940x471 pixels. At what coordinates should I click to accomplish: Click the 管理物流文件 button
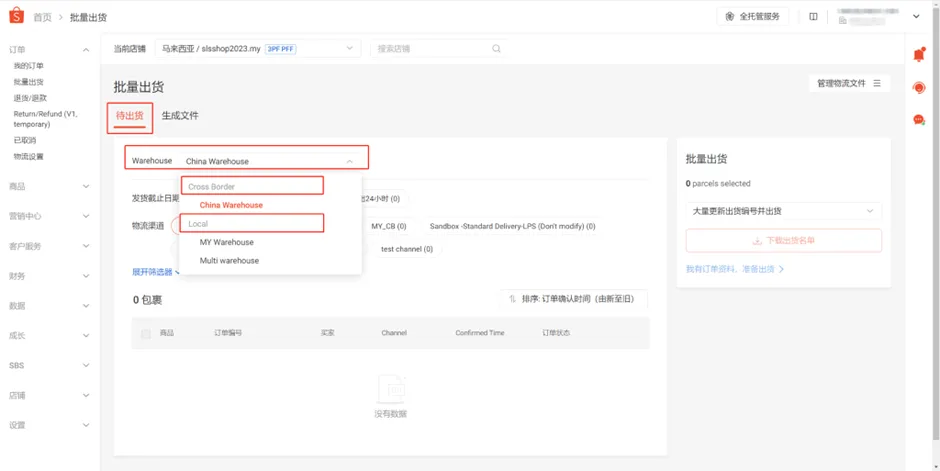pos(849,83)
